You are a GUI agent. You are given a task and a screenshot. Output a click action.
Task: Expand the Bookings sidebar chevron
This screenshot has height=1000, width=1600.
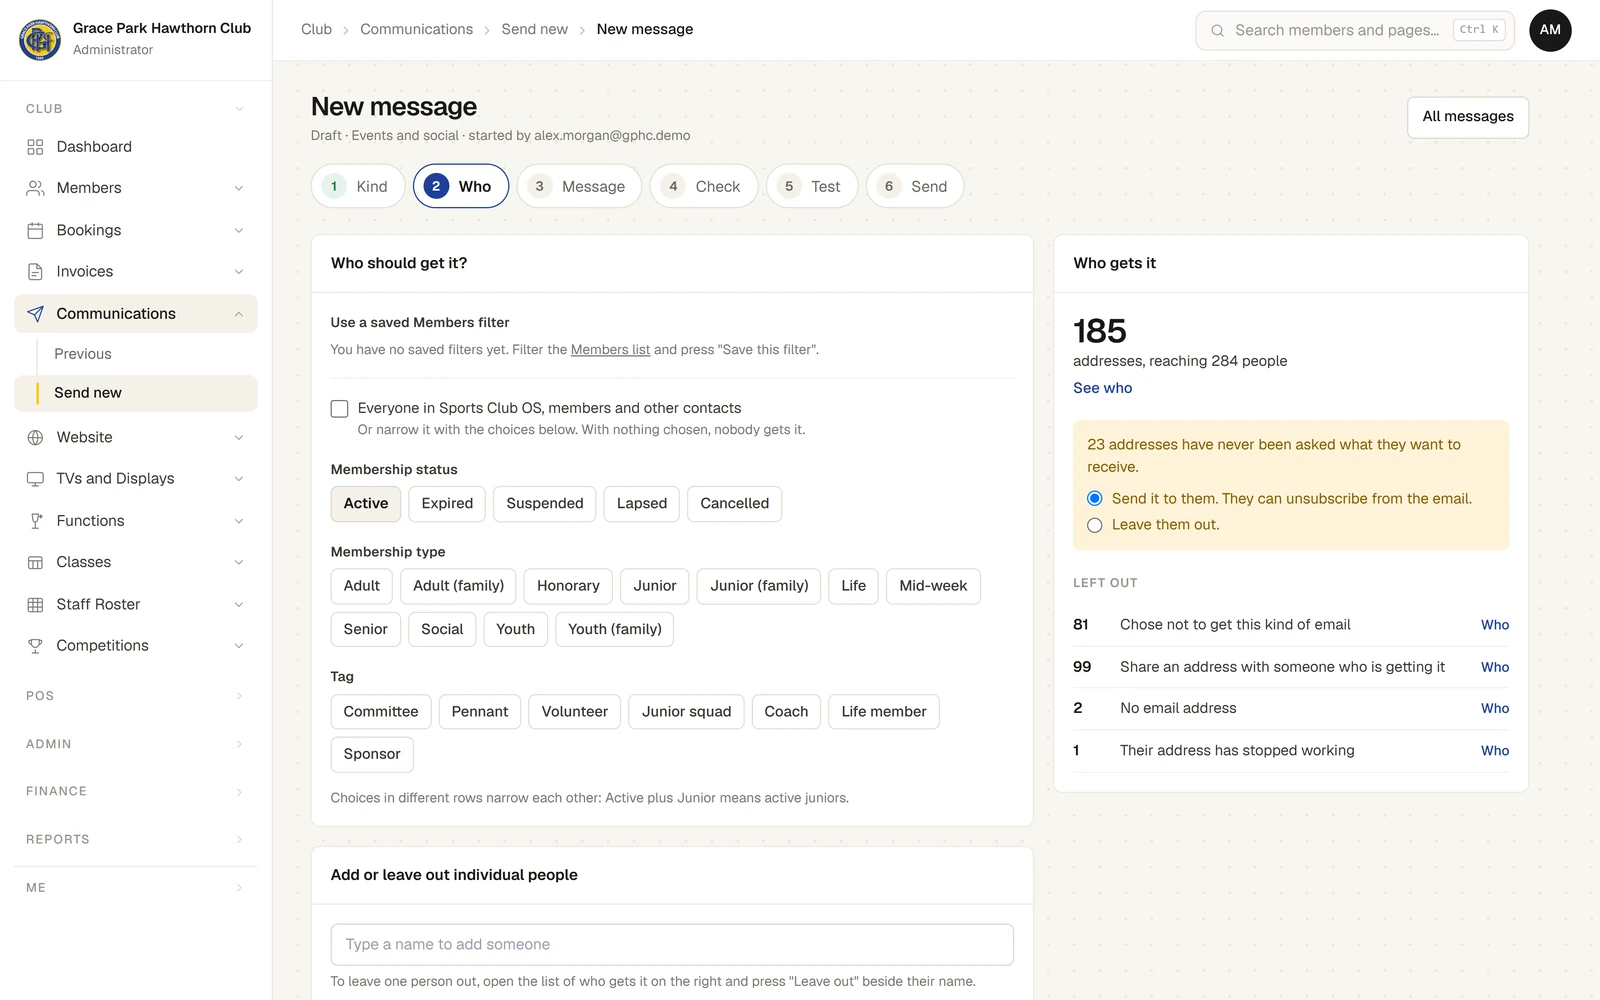pos(239,230)
